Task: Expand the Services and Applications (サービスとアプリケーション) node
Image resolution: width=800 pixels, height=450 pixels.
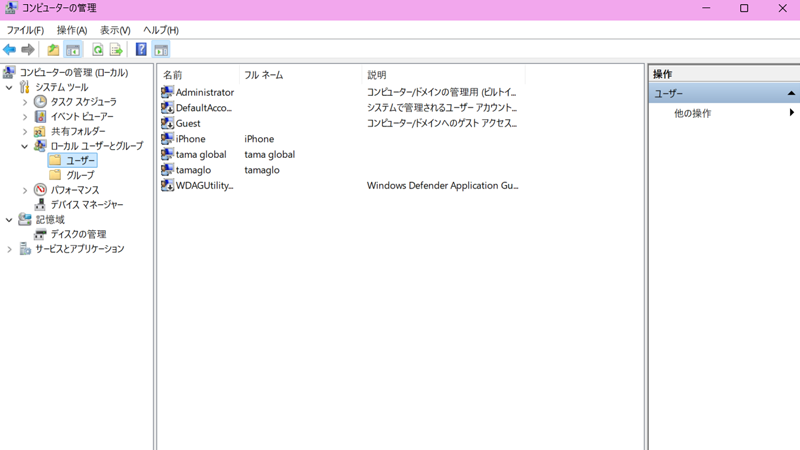Action: [10, 249]
